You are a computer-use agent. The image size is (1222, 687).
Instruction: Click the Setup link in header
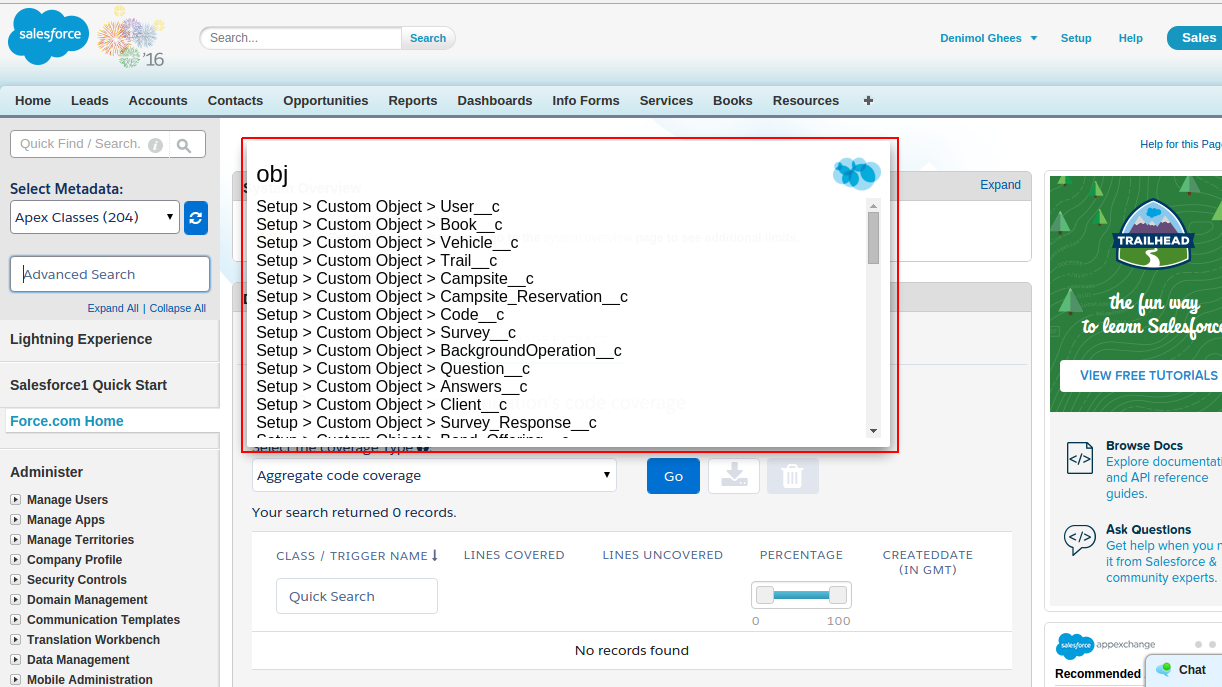coord(1076,38)
